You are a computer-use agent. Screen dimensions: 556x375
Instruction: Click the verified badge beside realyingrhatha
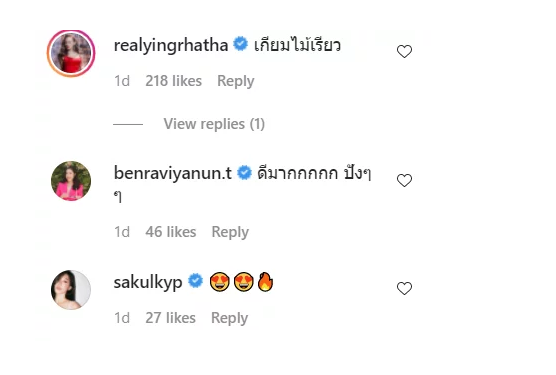[240, 44]
